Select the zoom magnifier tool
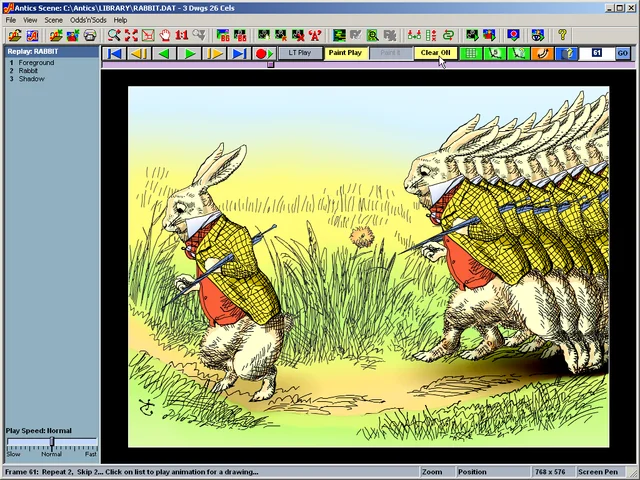The width and height of the screenshot is (640, 480). point(114,36)
